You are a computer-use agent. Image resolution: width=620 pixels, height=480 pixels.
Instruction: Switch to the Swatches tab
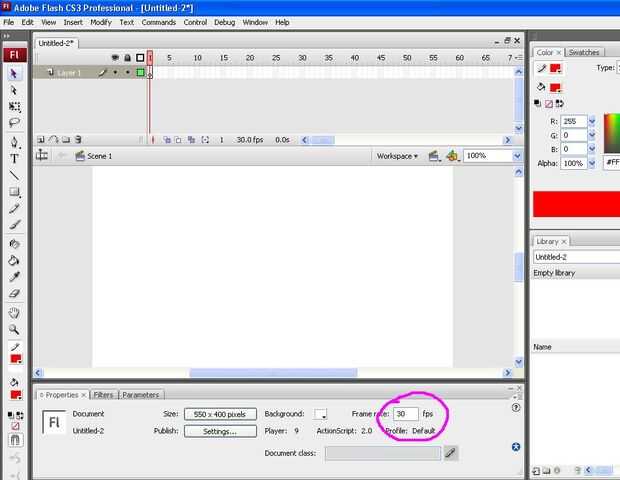tap(584, 52)
